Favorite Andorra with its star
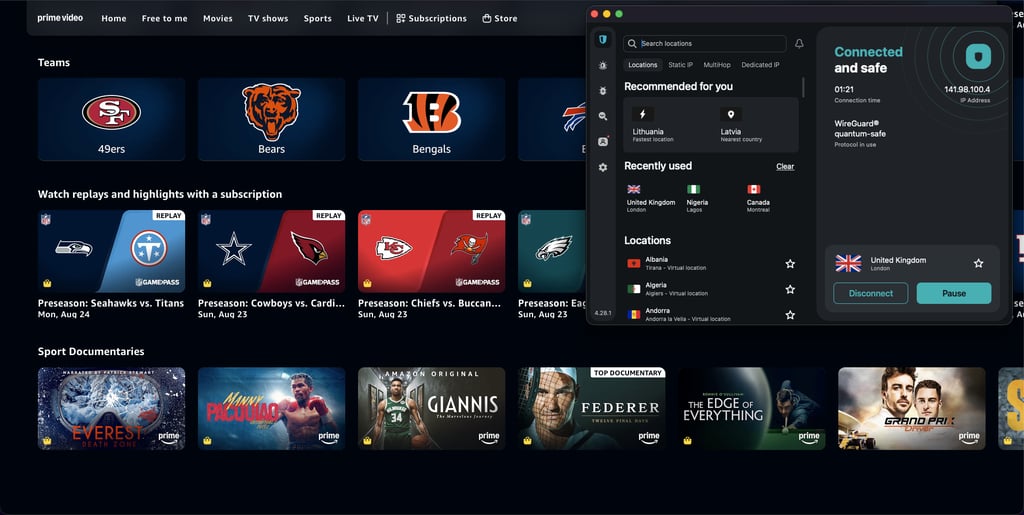 click(790, 315)
